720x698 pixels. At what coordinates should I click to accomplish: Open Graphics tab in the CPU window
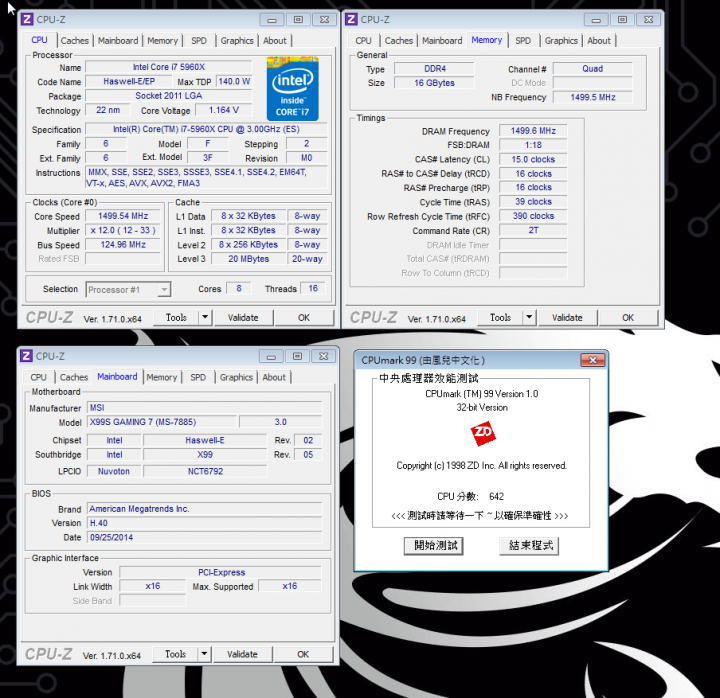(x=237, y=41)
